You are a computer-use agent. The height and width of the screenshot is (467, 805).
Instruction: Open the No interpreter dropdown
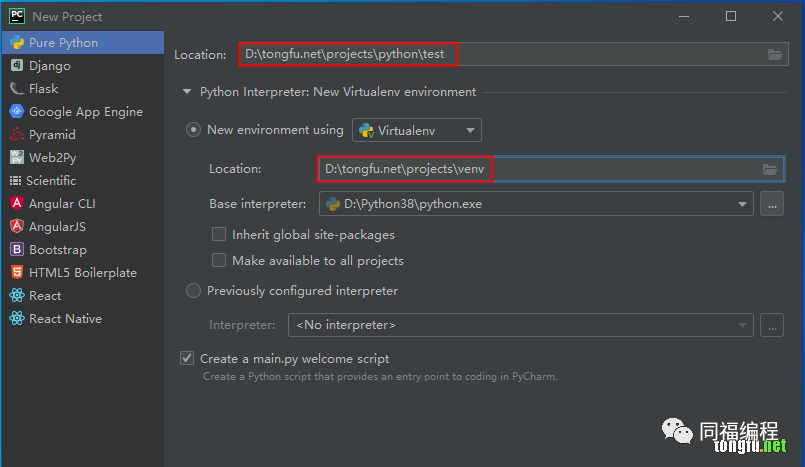[x=521, y=325]
